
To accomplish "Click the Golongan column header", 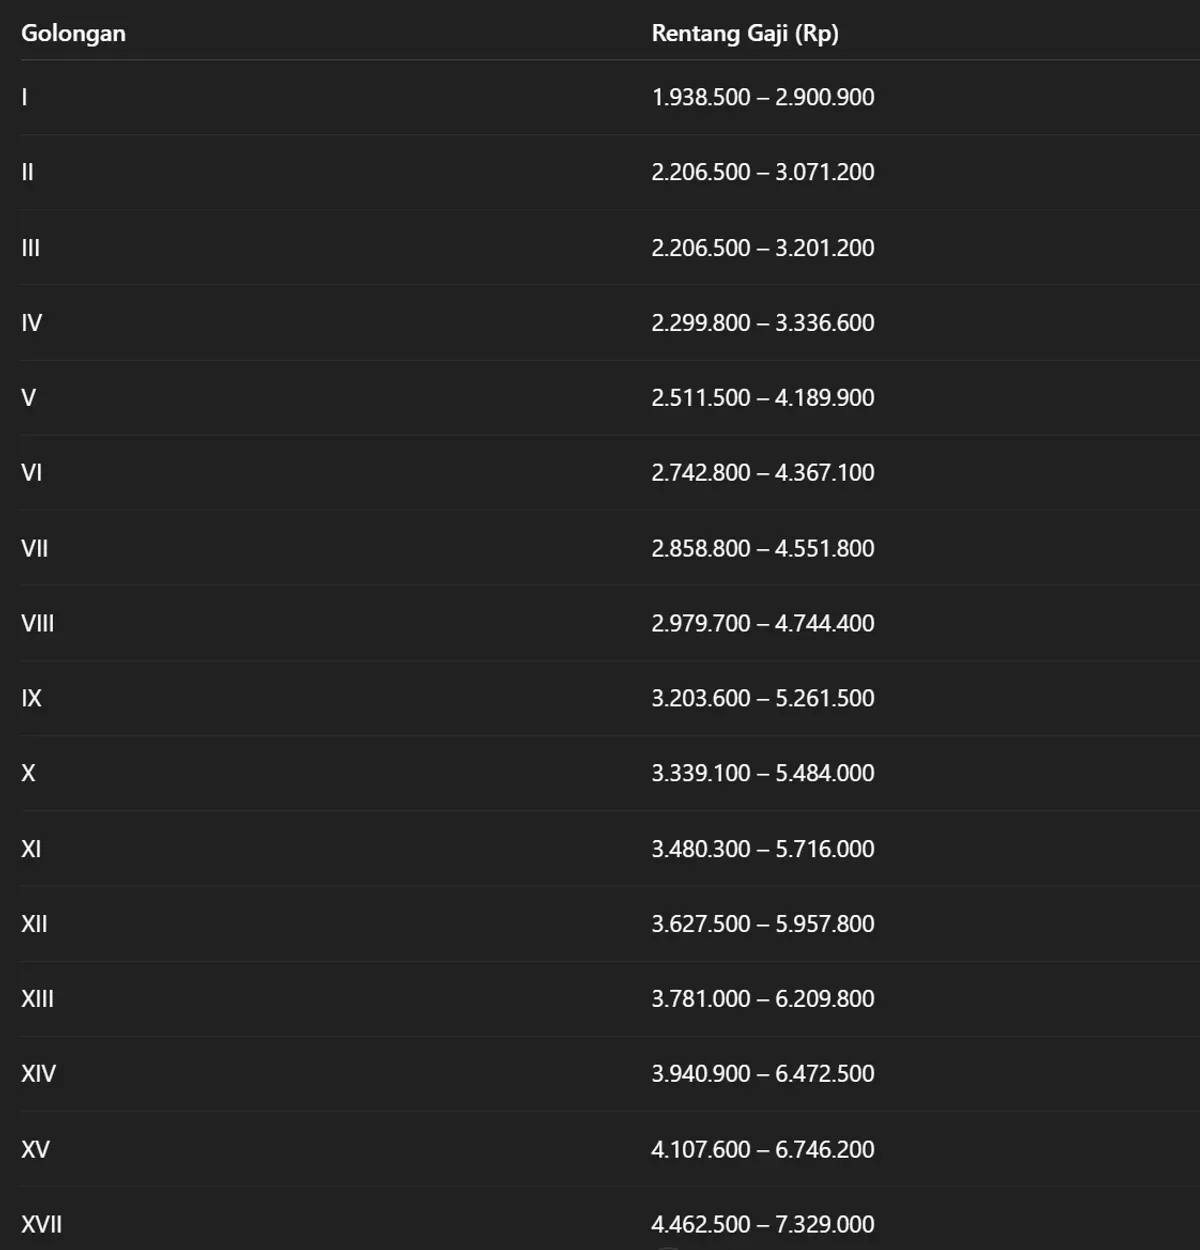I will pos(73,33).
